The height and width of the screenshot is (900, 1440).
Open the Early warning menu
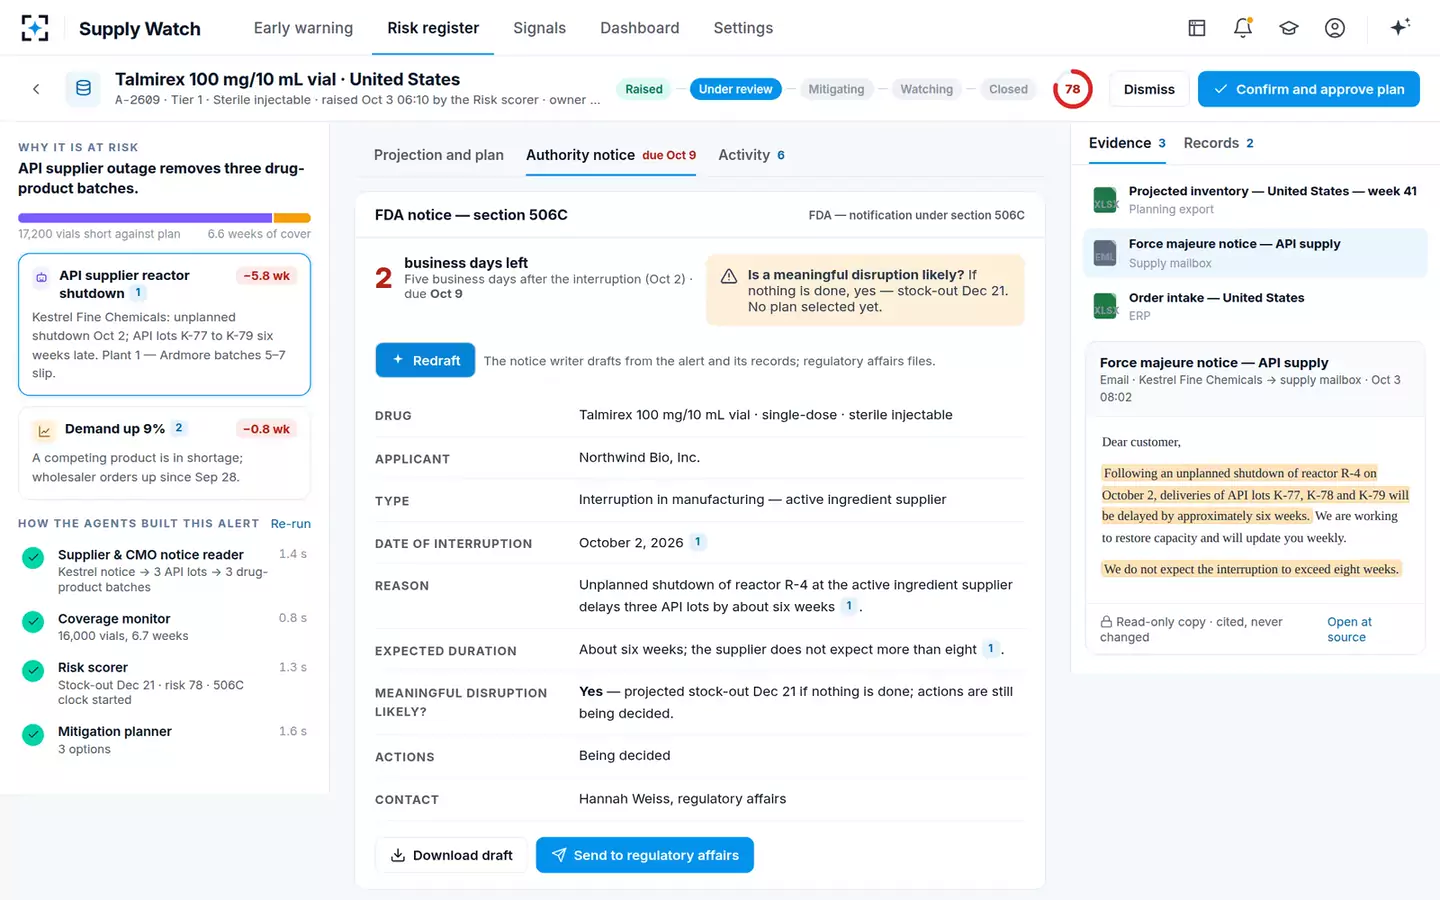303,28
